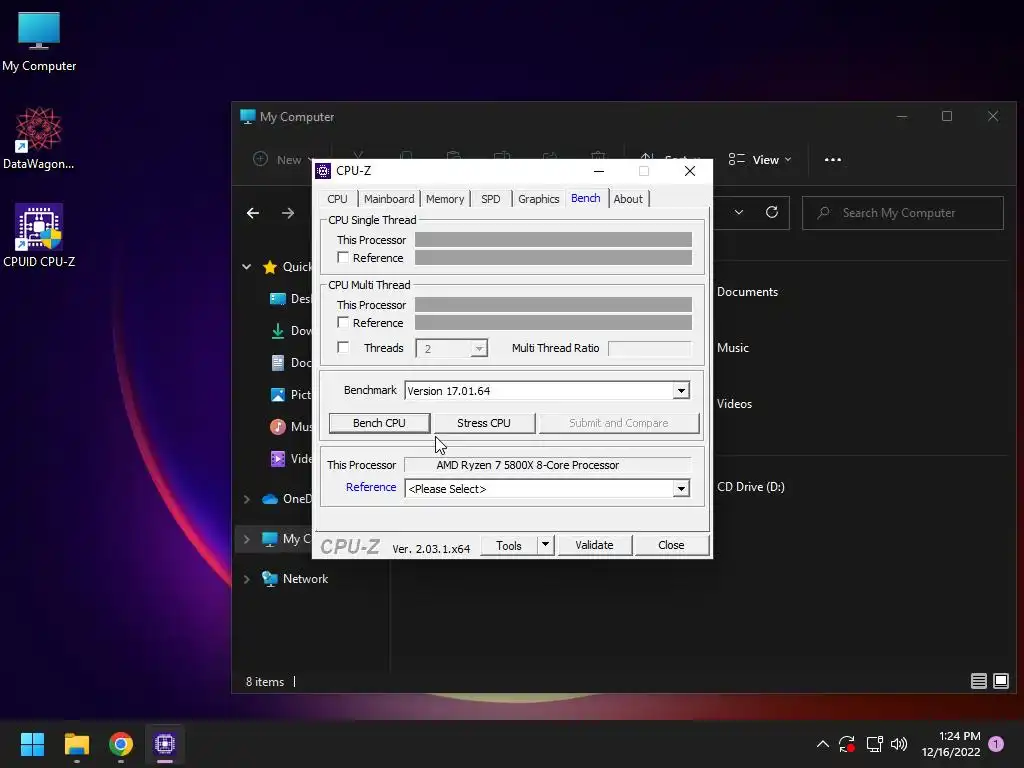
Task: Open the My Computer desktop icon
Action: [x=39, y=42]
